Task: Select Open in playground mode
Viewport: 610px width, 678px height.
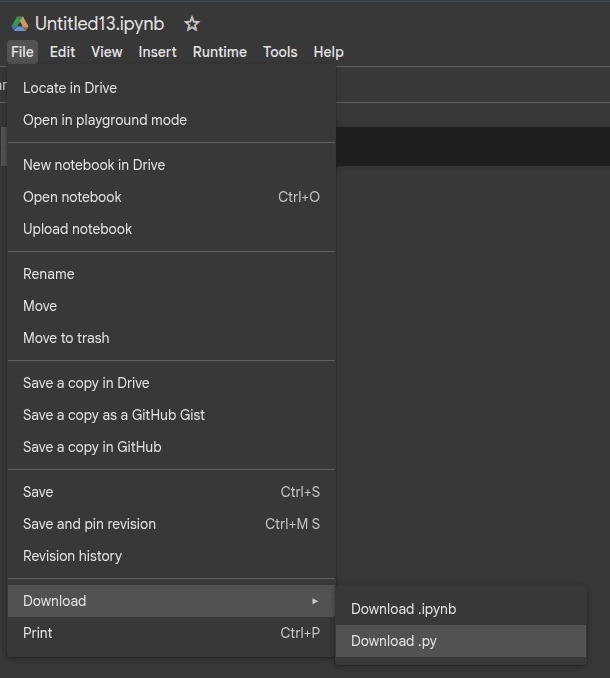Action: 105,120
